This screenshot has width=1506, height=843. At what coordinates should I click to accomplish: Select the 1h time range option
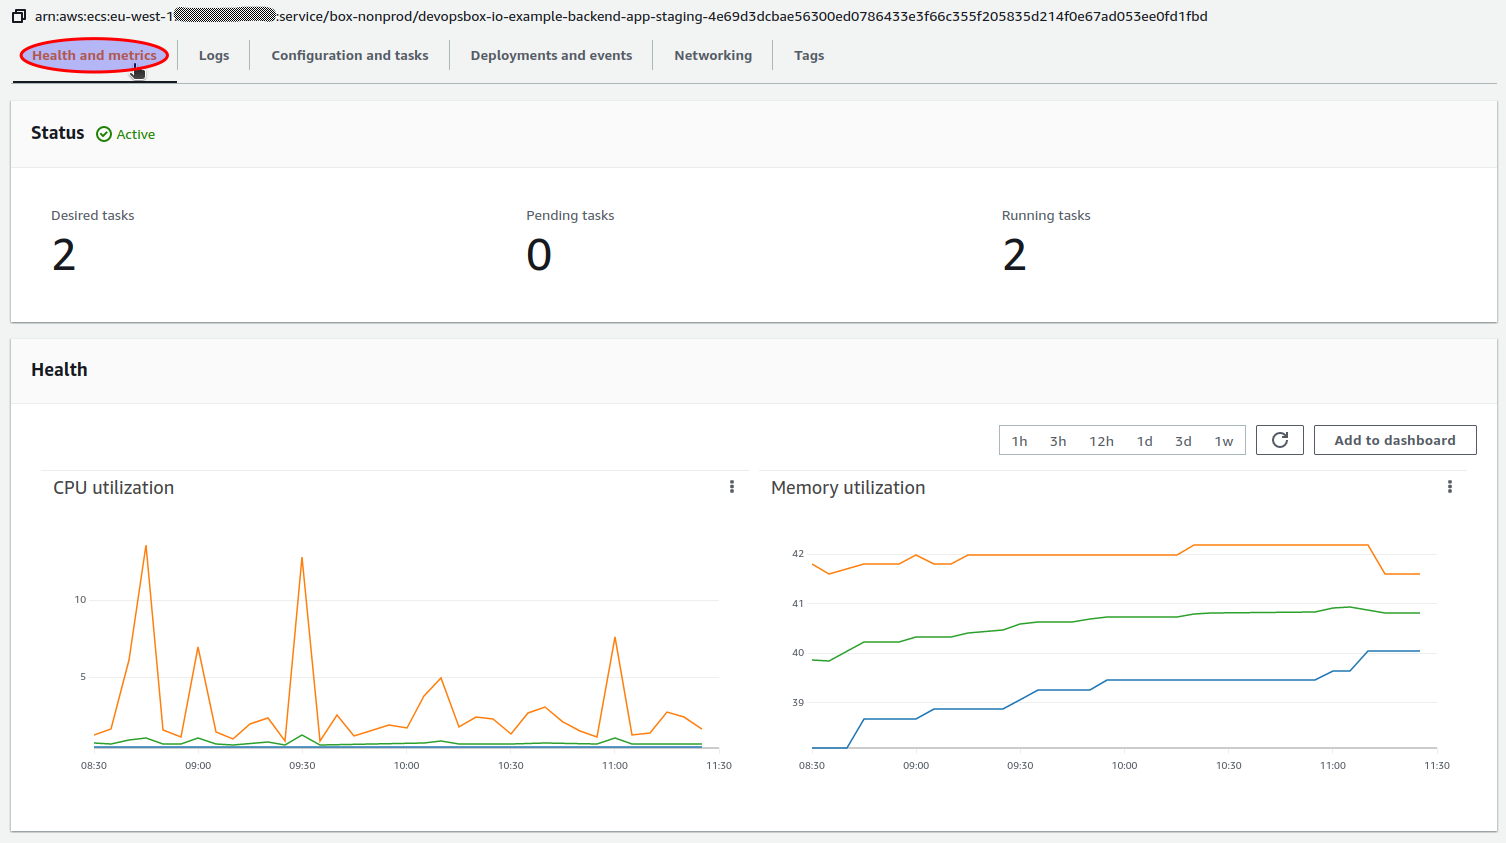[x=1019, y=440]
